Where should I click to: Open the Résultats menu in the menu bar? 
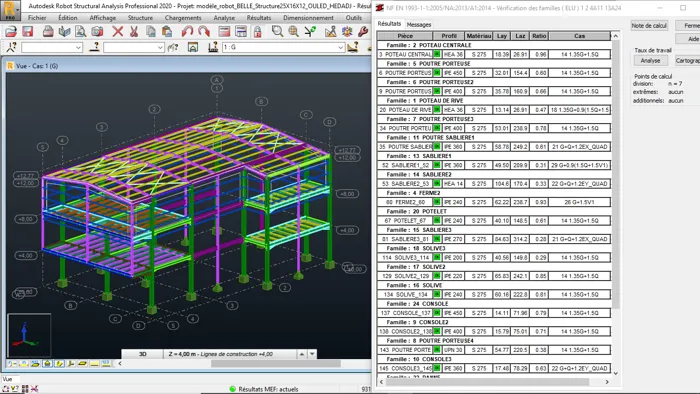pos(258,18)
